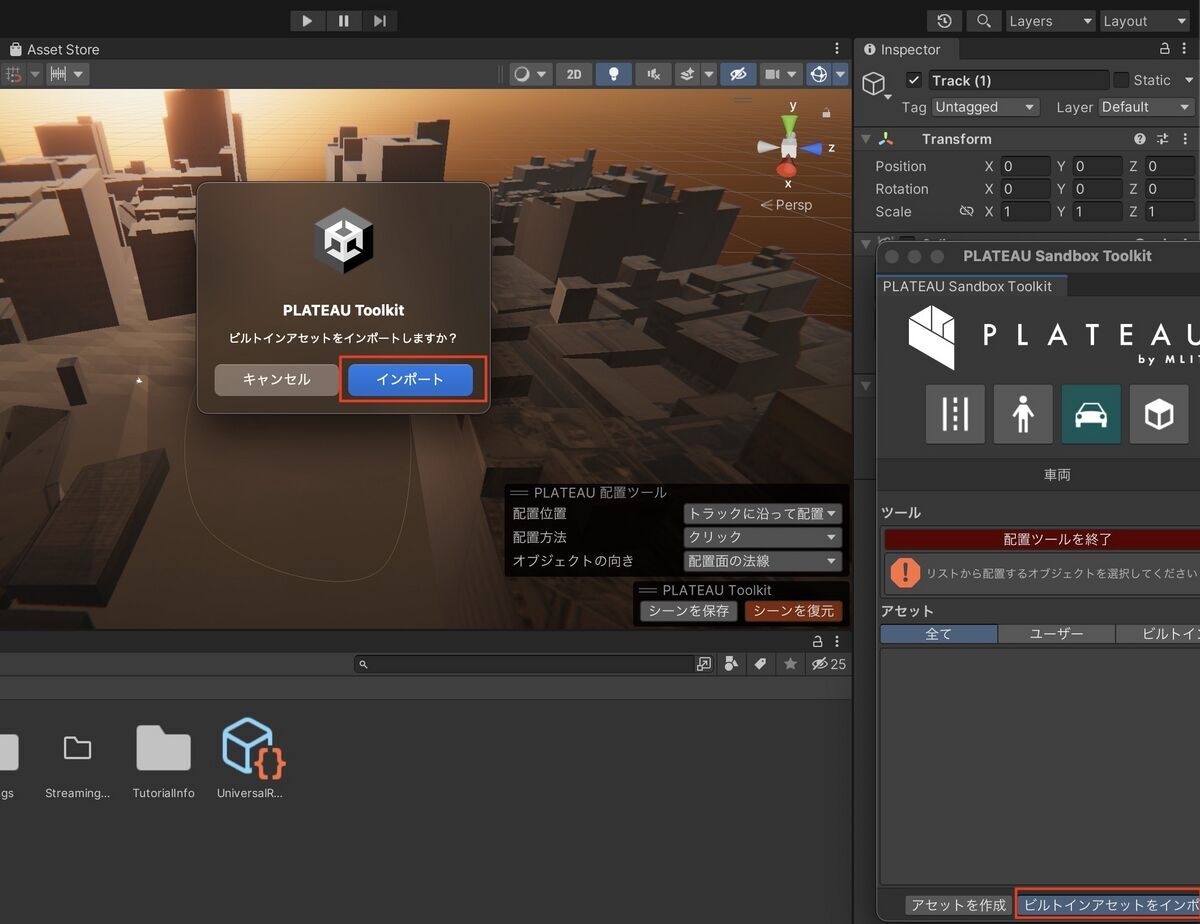Image resolution: width=1200 pixels, height=924 pixels.
Task: Filter Project assets by label tag icon
Action: pyautogui.click(x=760, y=664)
